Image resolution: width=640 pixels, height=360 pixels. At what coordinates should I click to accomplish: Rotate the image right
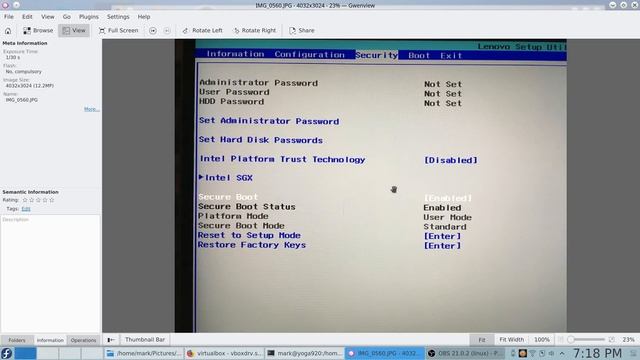[254, 31]
